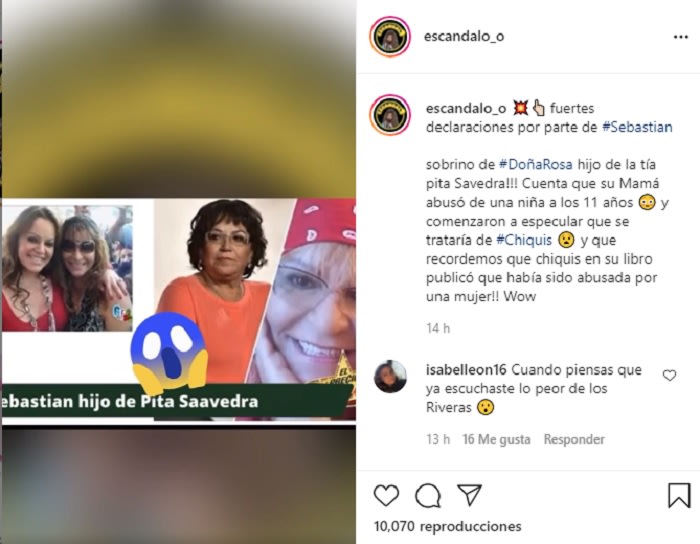Viewport: 700px width, 544px height.
Task: Like the post with the heart icon
Action: [x=386, y=495]
